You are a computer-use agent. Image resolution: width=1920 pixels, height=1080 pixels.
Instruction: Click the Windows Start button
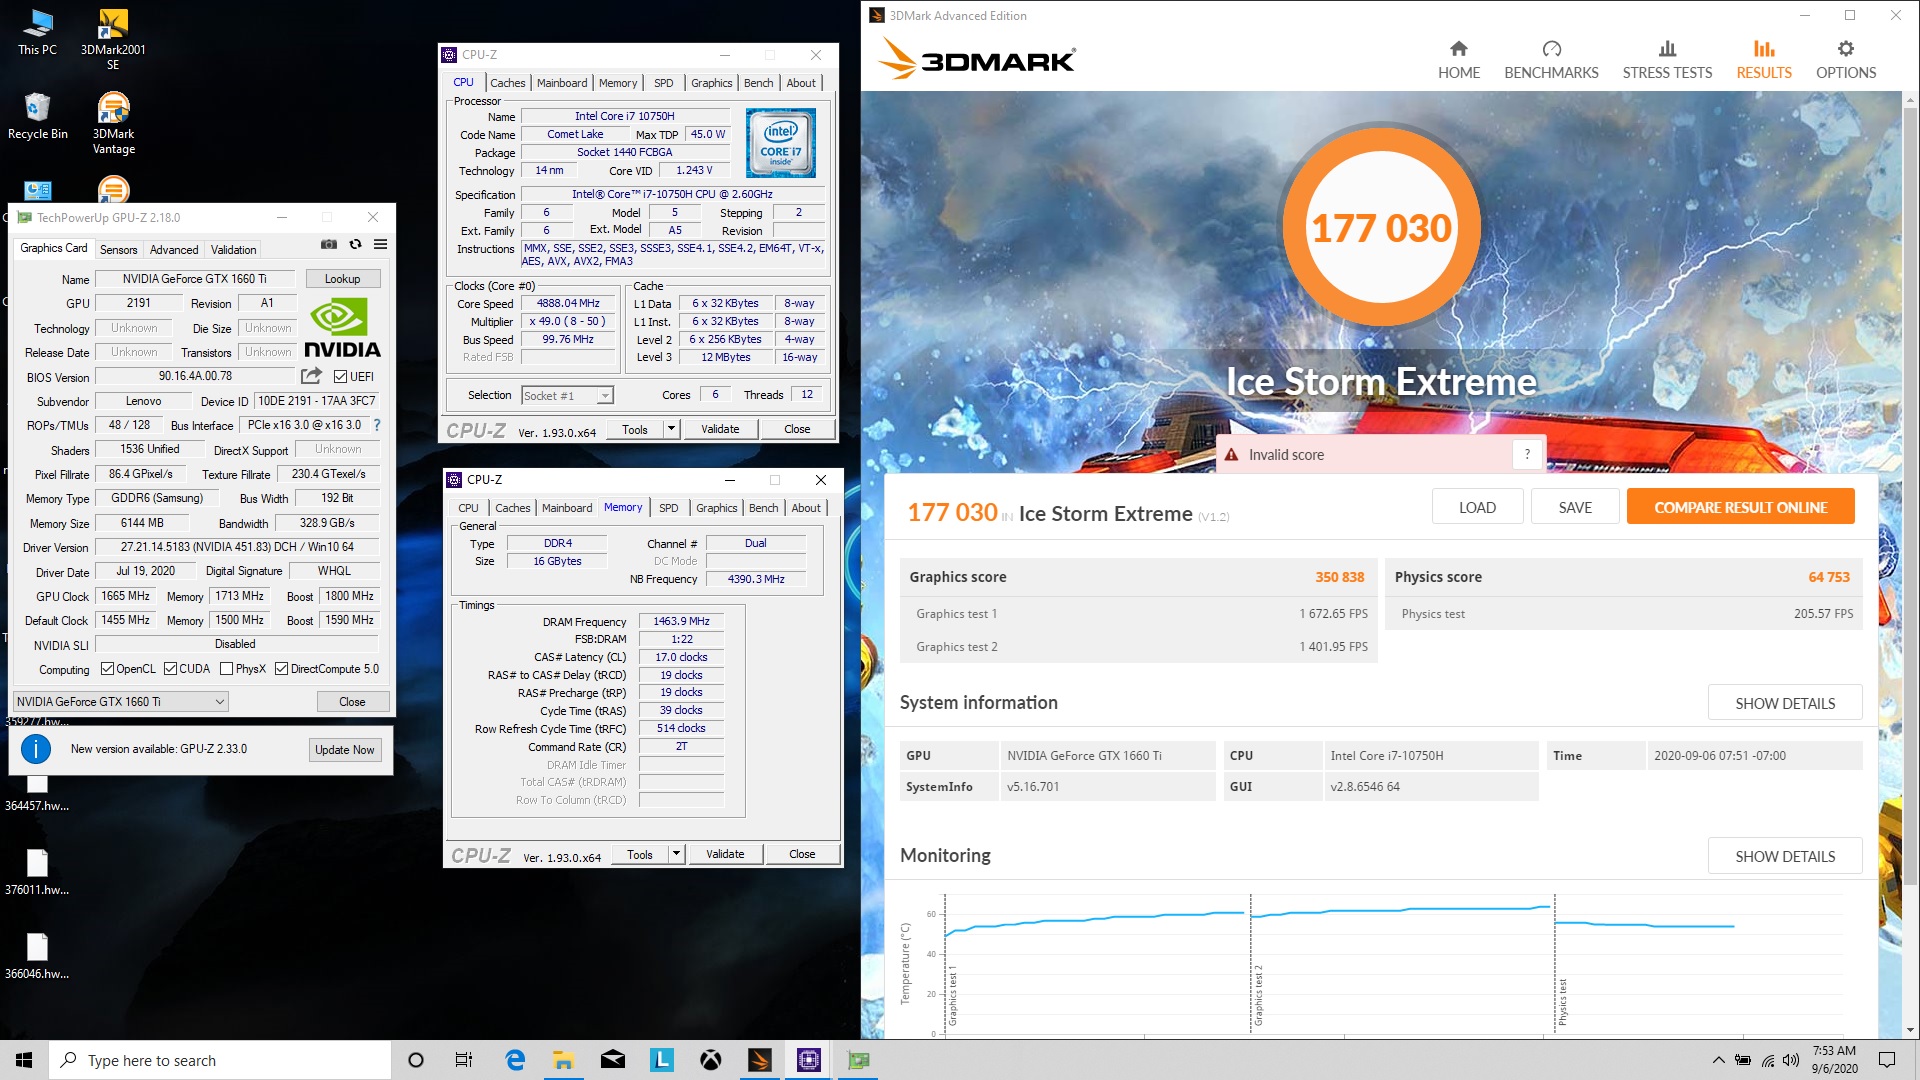click(x=24, y=1060)
